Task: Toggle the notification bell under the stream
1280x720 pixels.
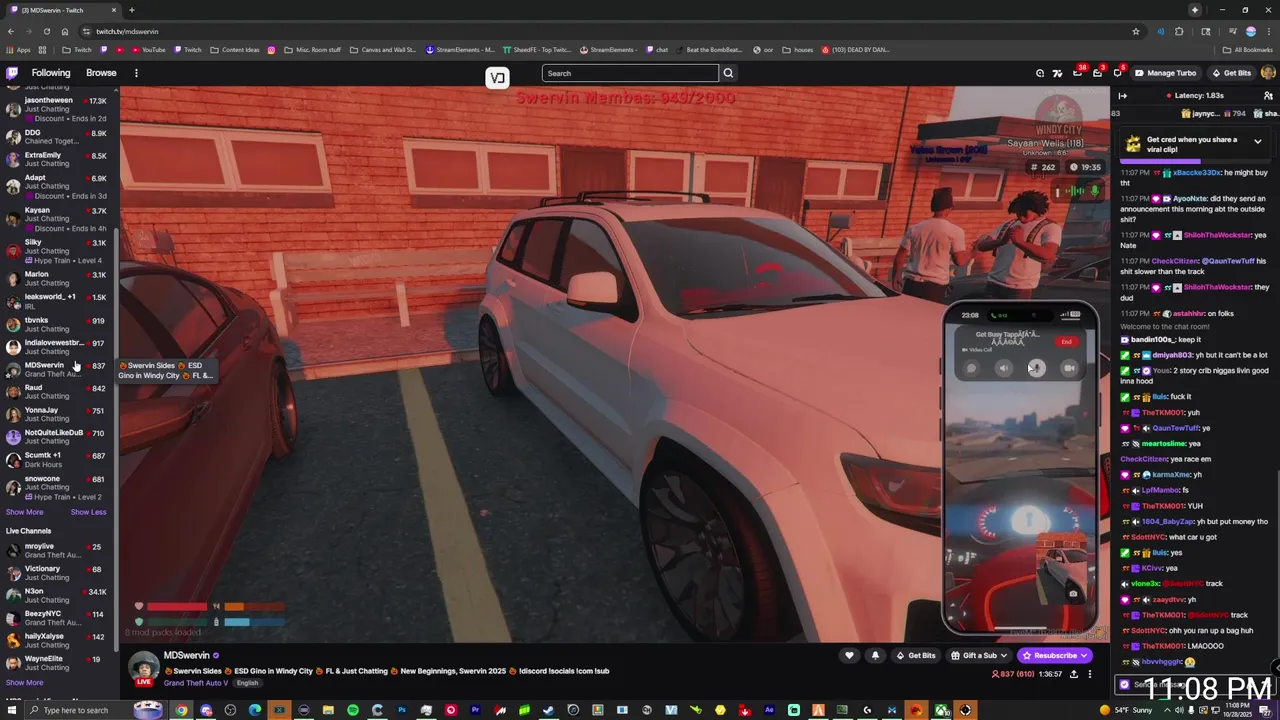Action: 875,656
